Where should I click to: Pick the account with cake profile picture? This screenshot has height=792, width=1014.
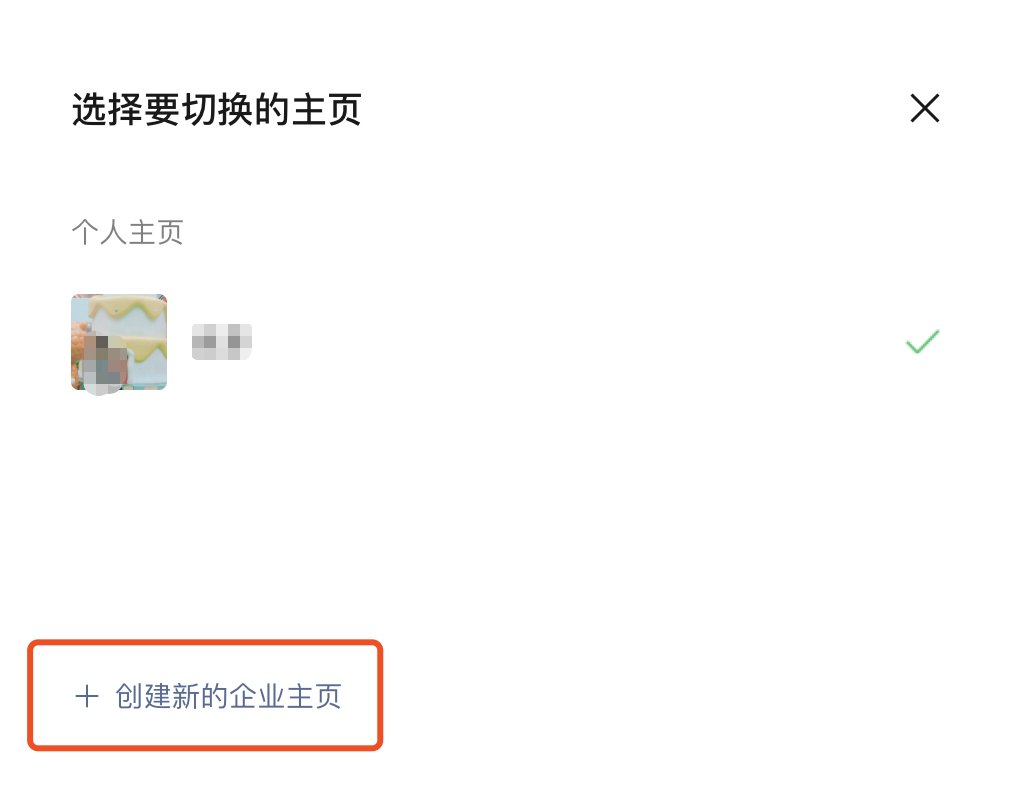point(506,342)
